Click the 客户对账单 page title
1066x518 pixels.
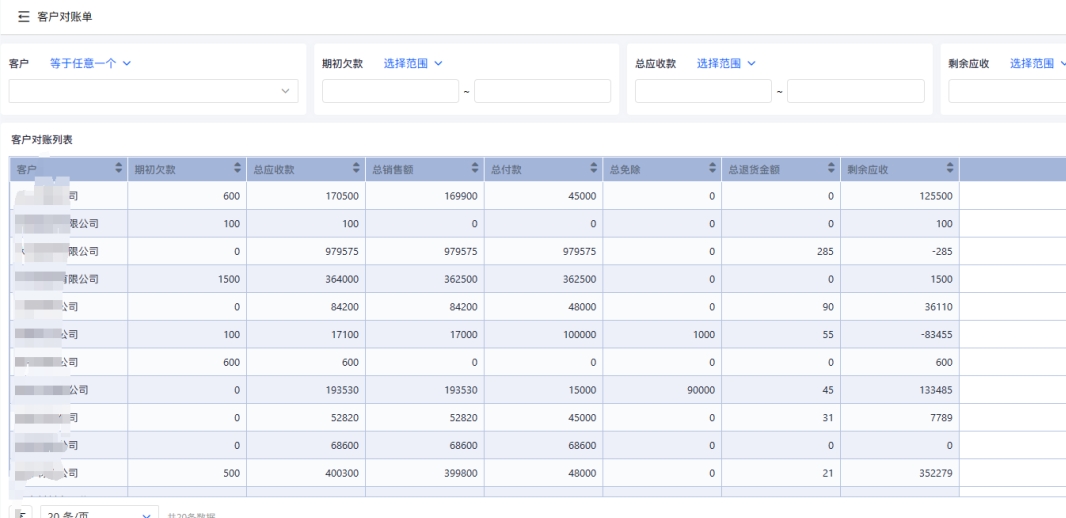65,17
